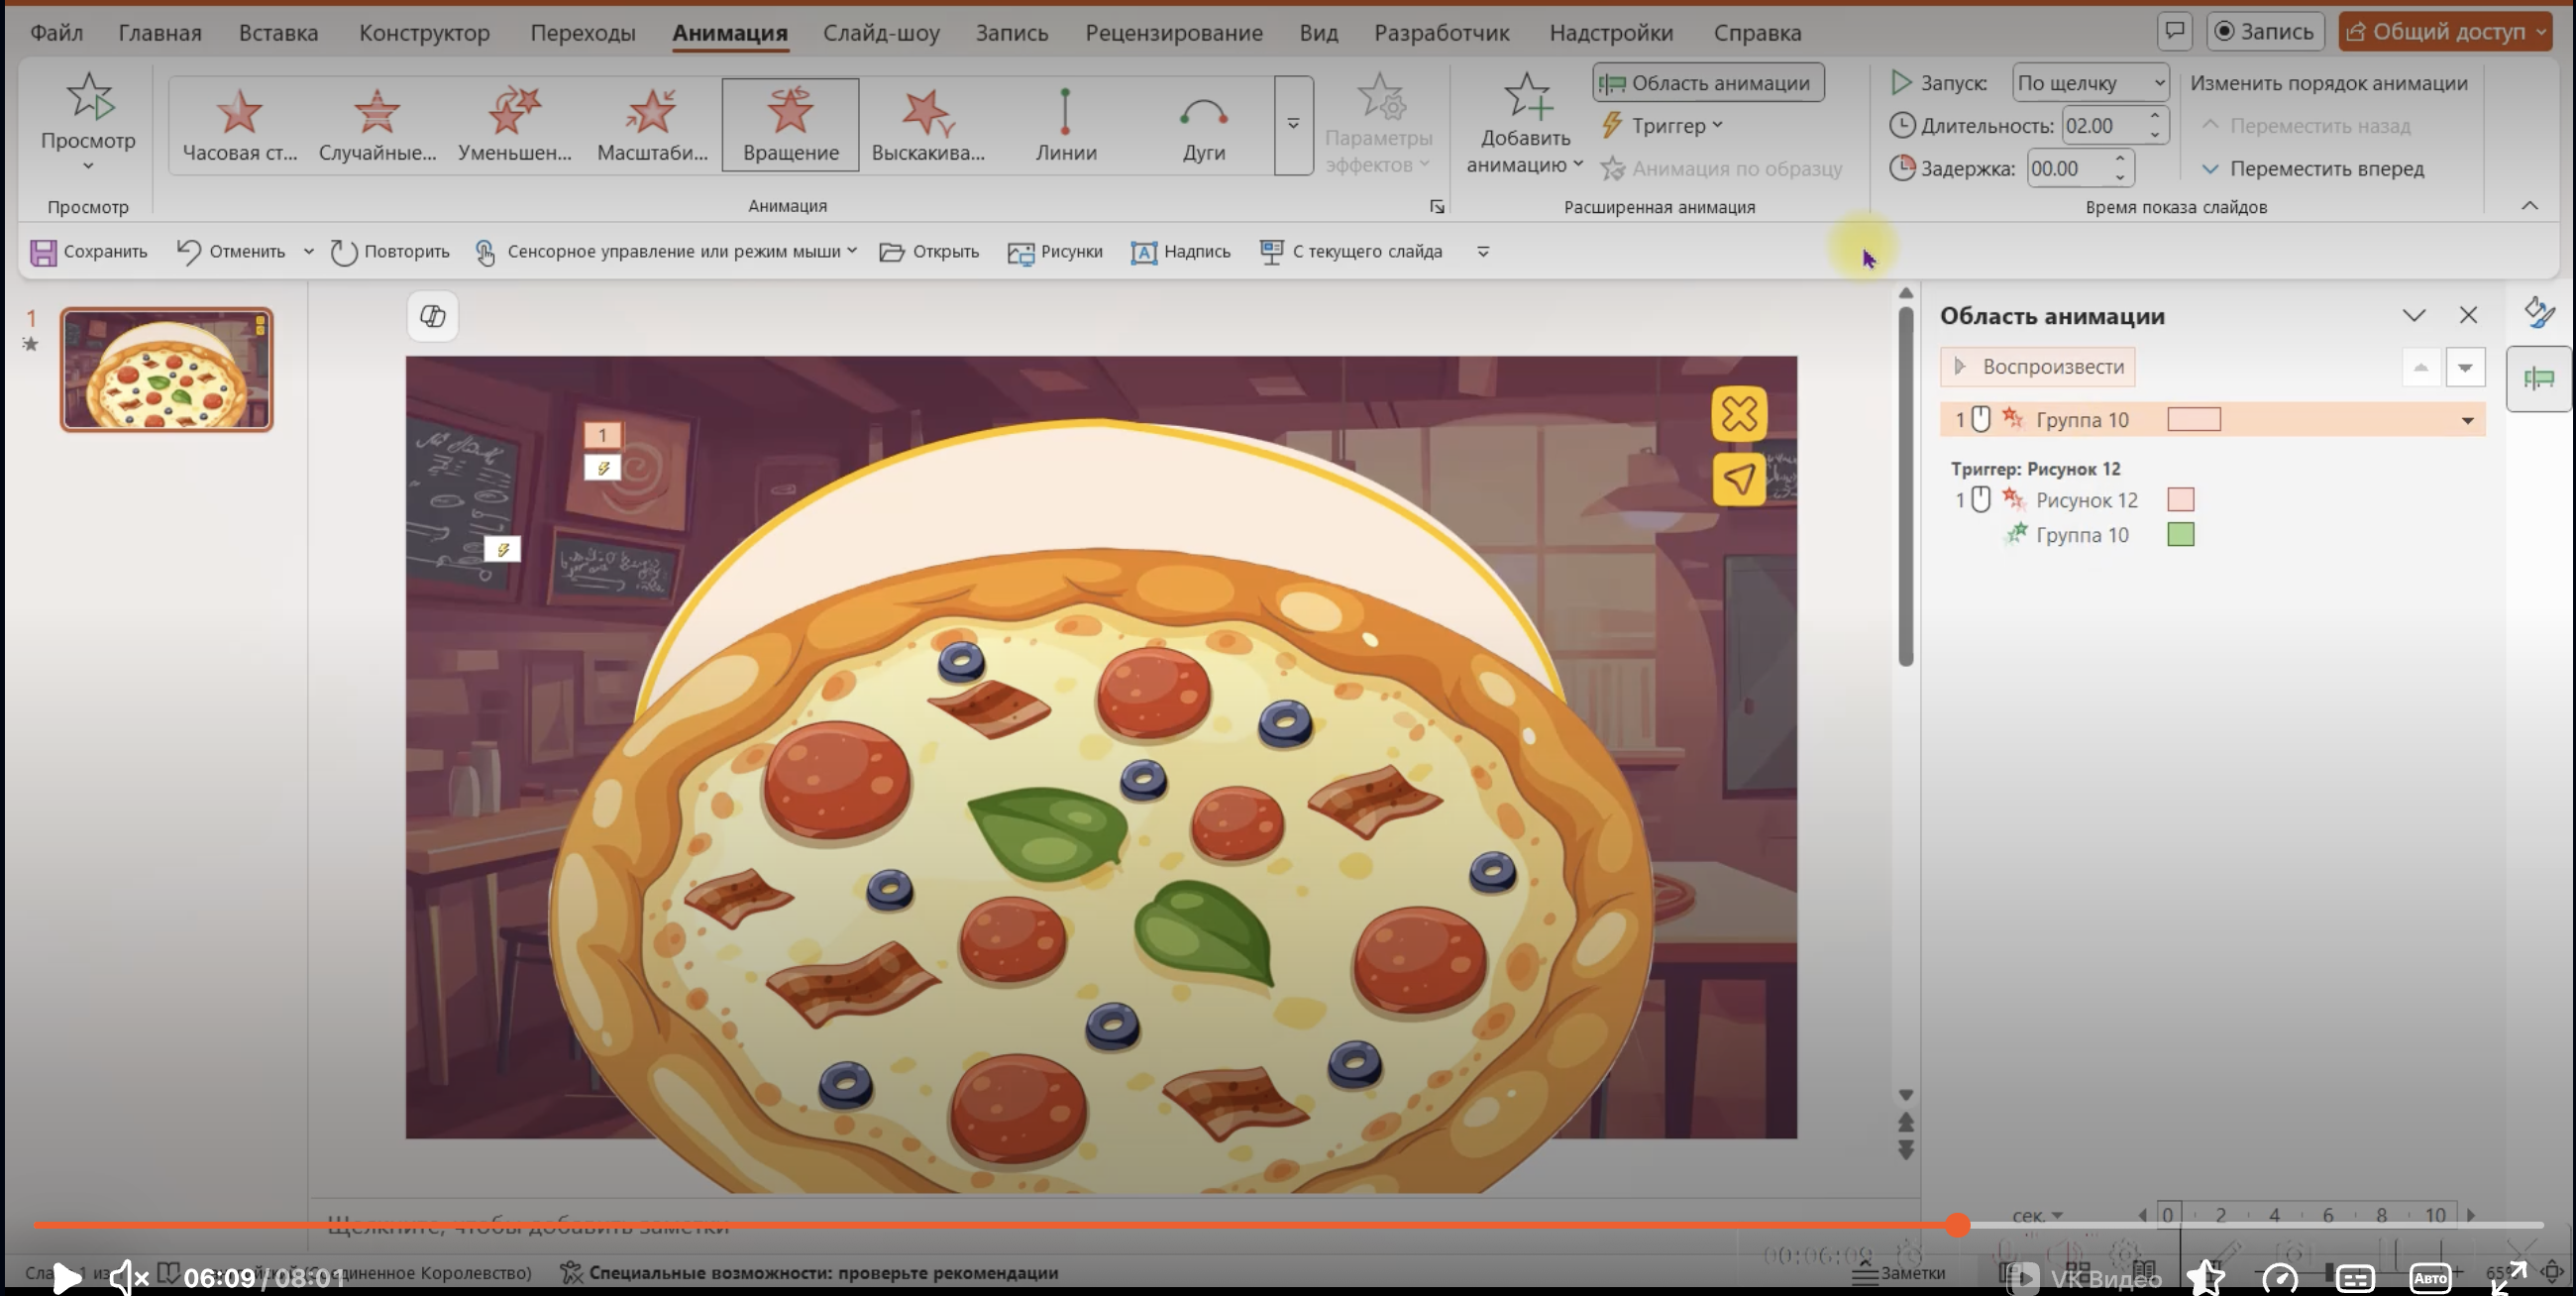2576x1296 pixels.
Task: Expand the animation effects gallery
Action: [1293, 124]
